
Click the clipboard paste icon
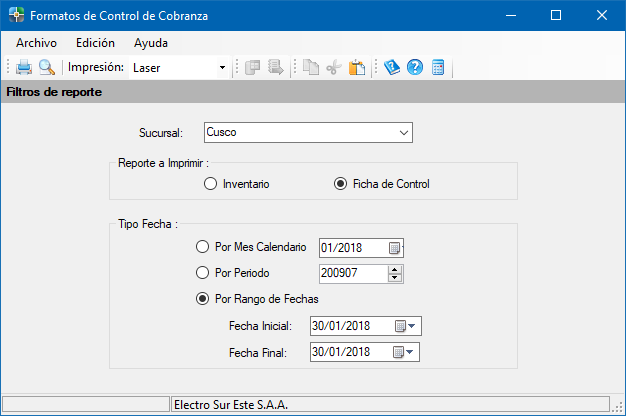pyautogui.click(x=357, y=67)
